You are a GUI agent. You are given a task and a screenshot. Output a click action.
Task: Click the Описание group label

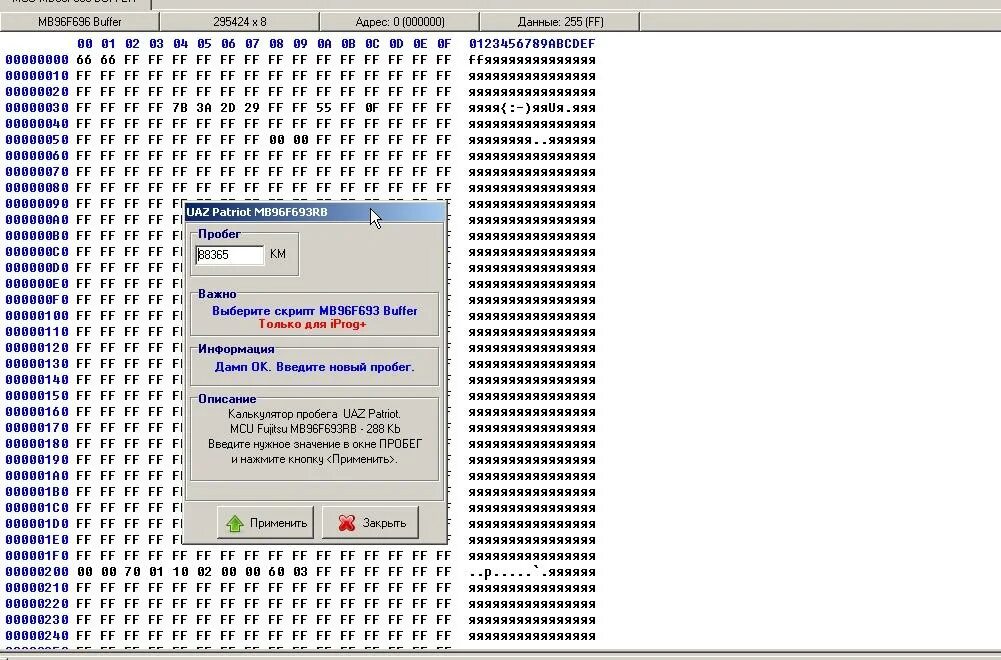tap(227, 399)
